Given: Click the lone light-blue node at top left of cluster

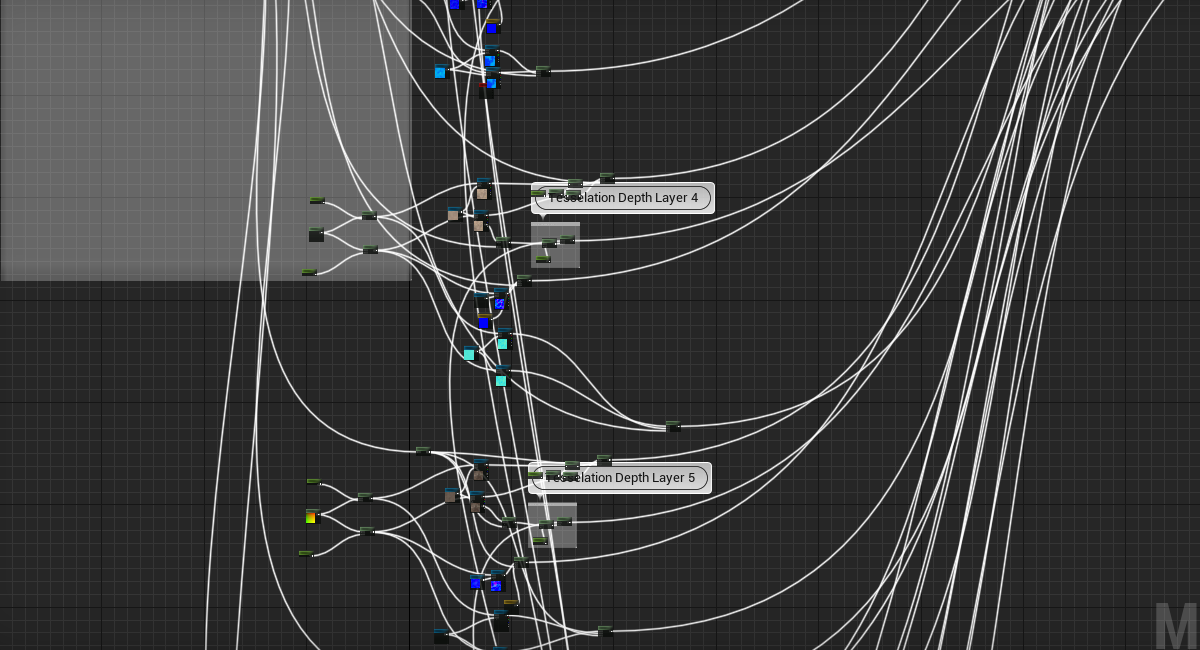Looking at the screenshot, I should (440, 72).
